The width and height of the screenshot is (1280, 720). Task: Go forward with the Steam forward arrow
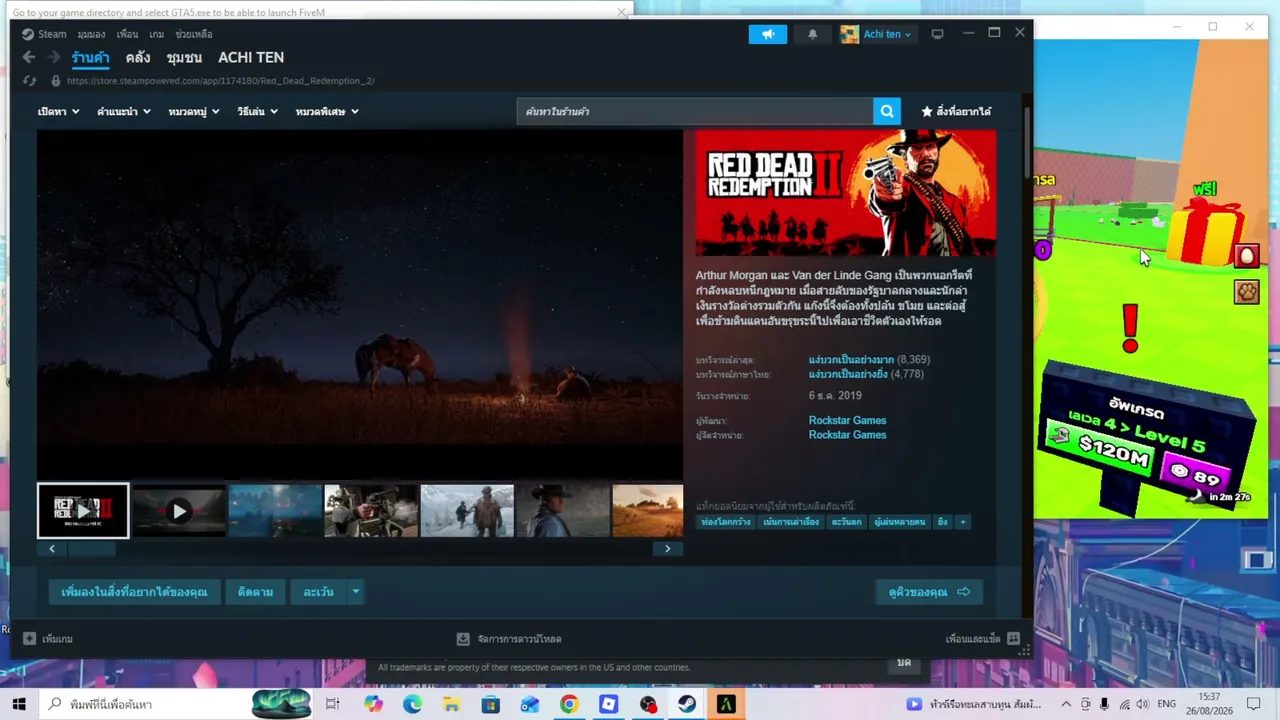pos(54,58)
